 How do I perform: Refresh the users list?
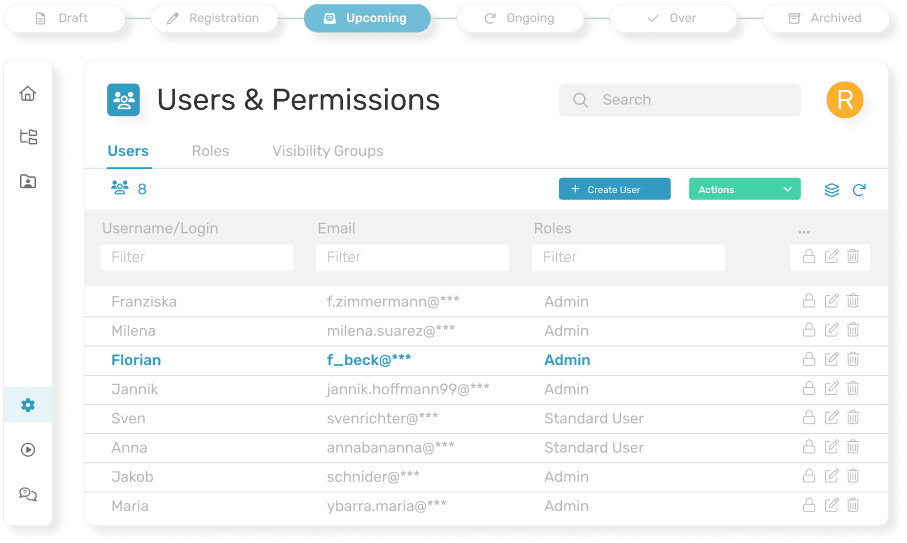click(859, 190)
